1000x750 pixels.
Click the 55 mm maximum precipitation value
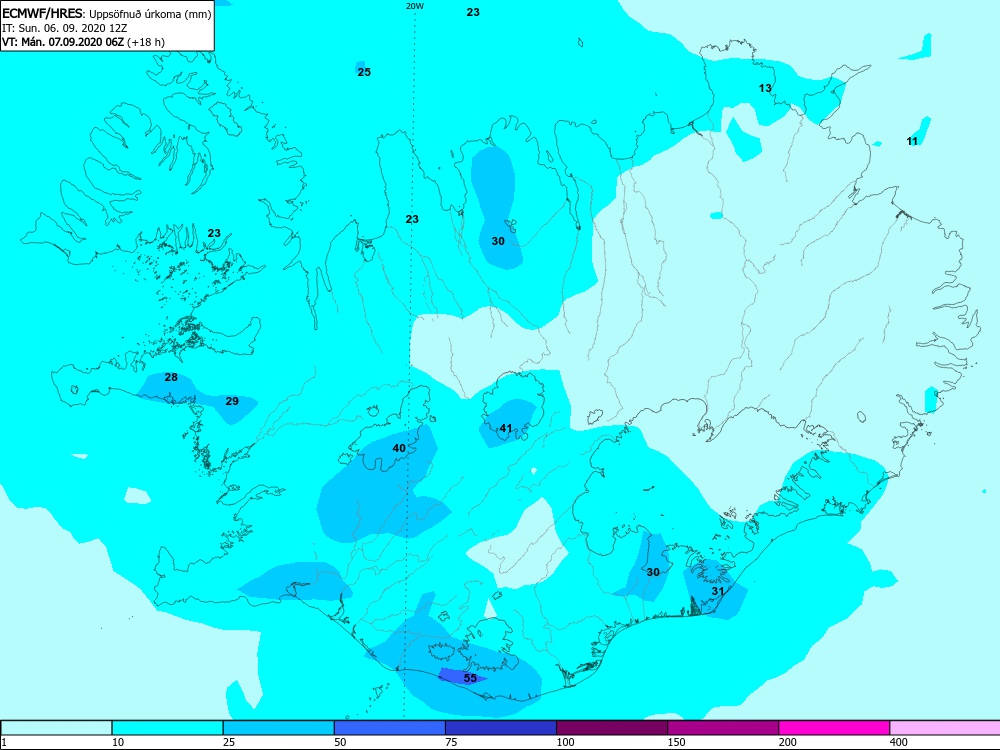point(470,678)
